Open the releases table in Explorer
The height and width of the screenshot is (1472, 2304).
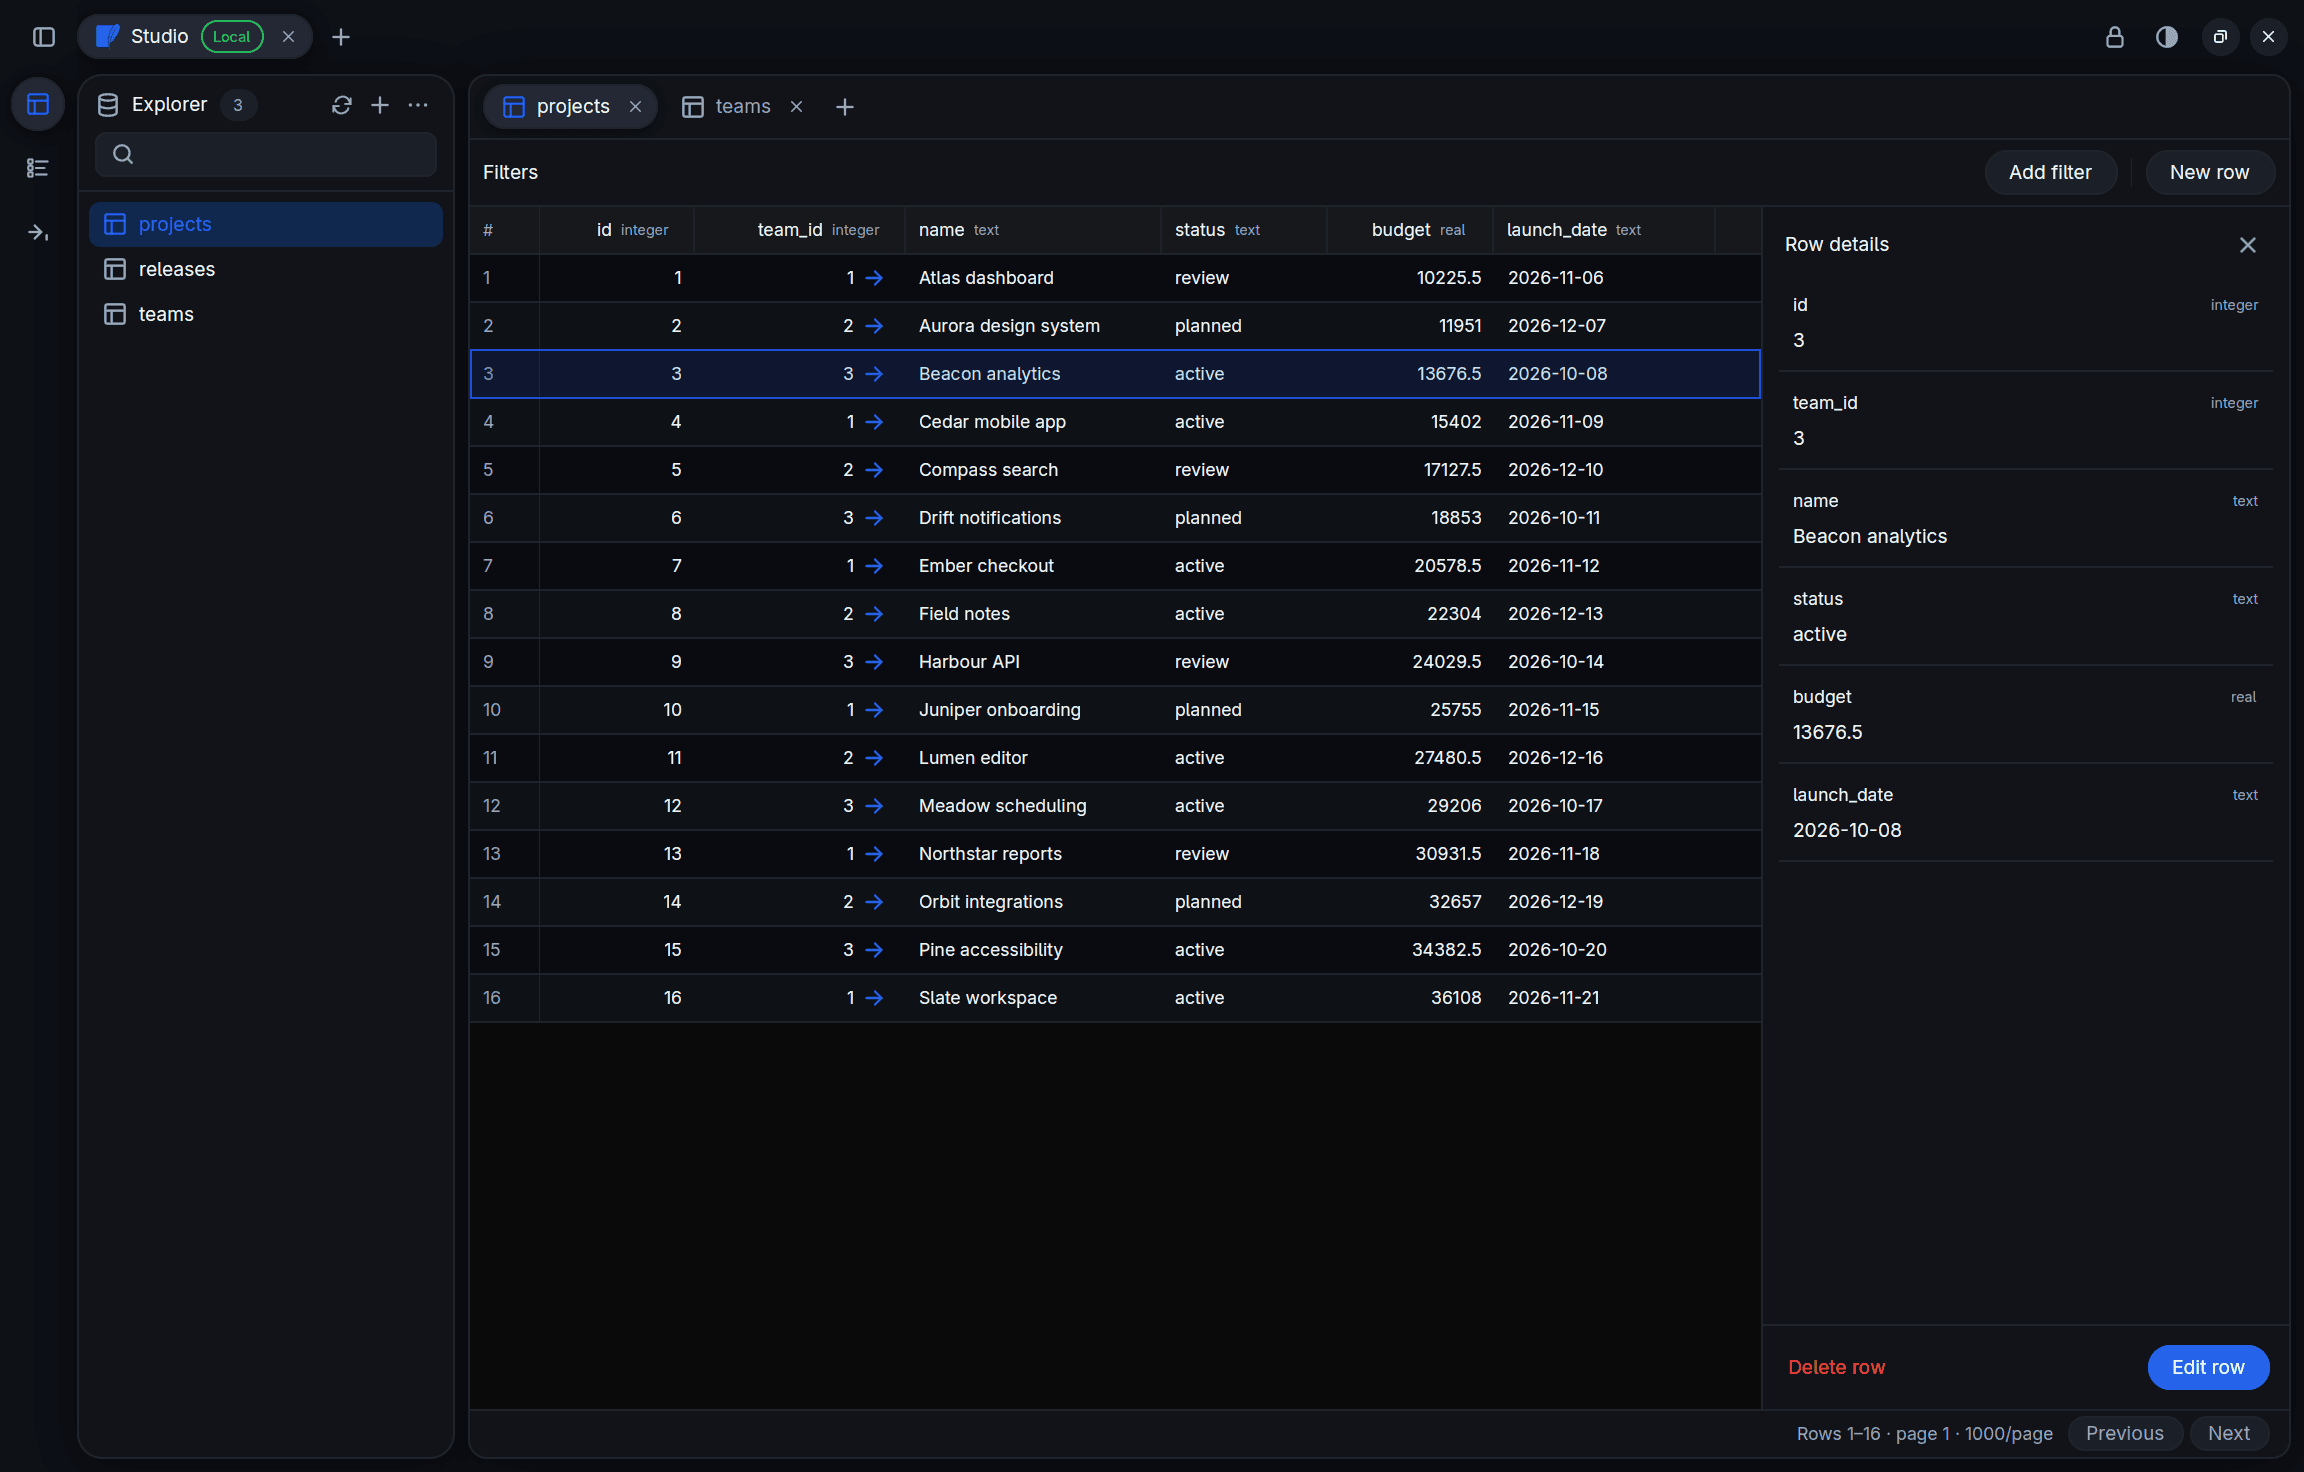pos(266,269)
